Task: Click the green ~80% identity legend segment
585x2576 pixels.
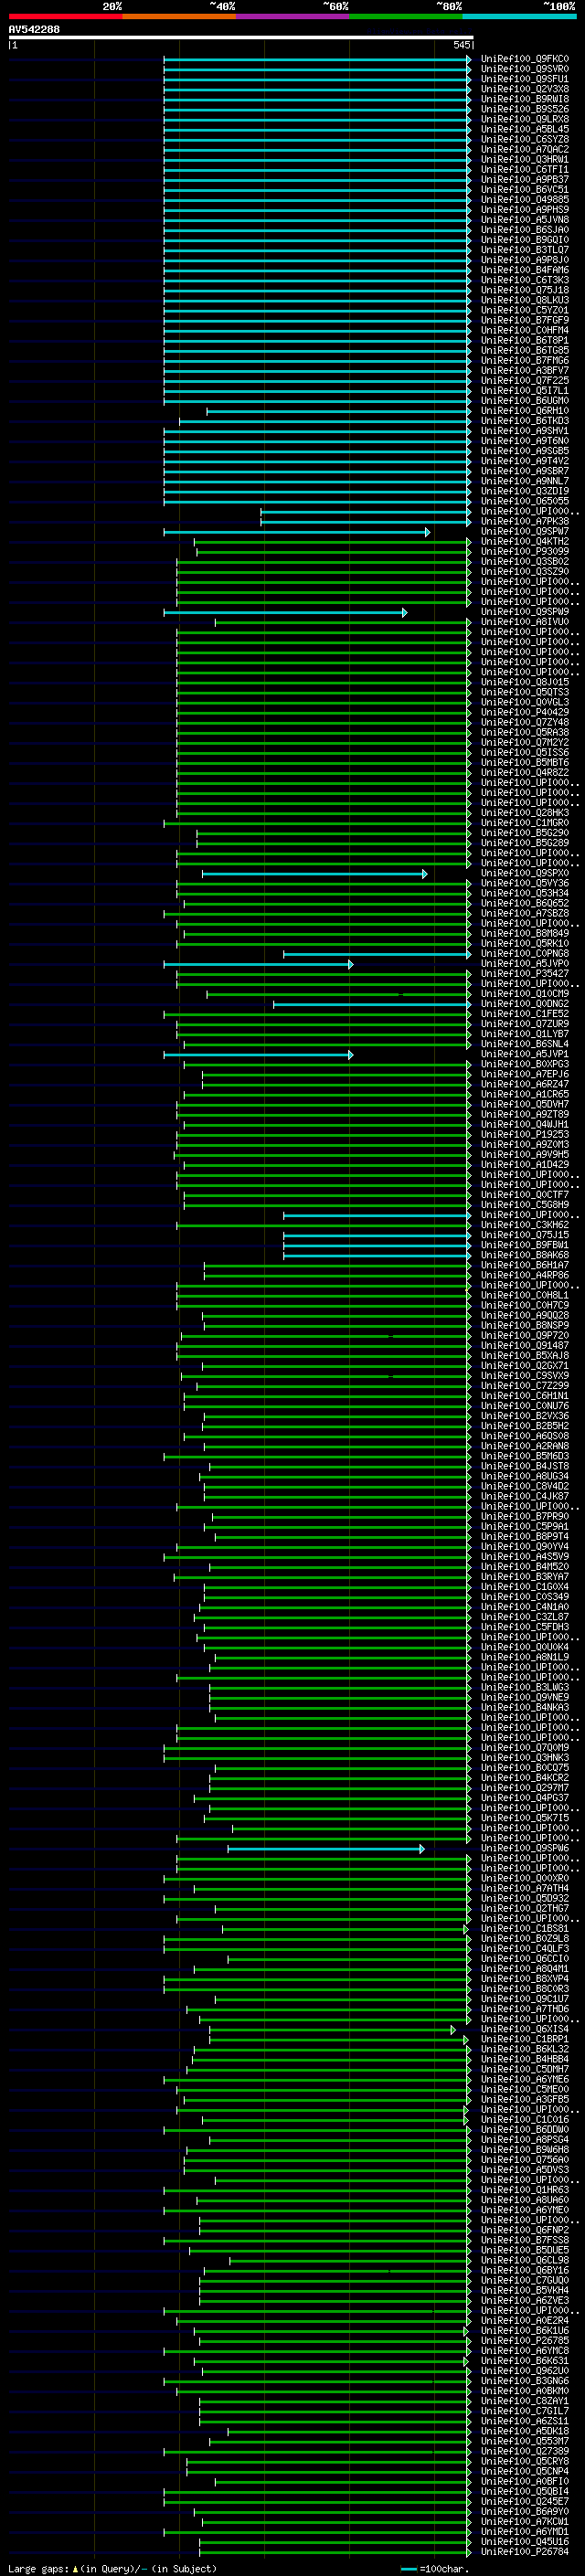Action: [406, 16]
